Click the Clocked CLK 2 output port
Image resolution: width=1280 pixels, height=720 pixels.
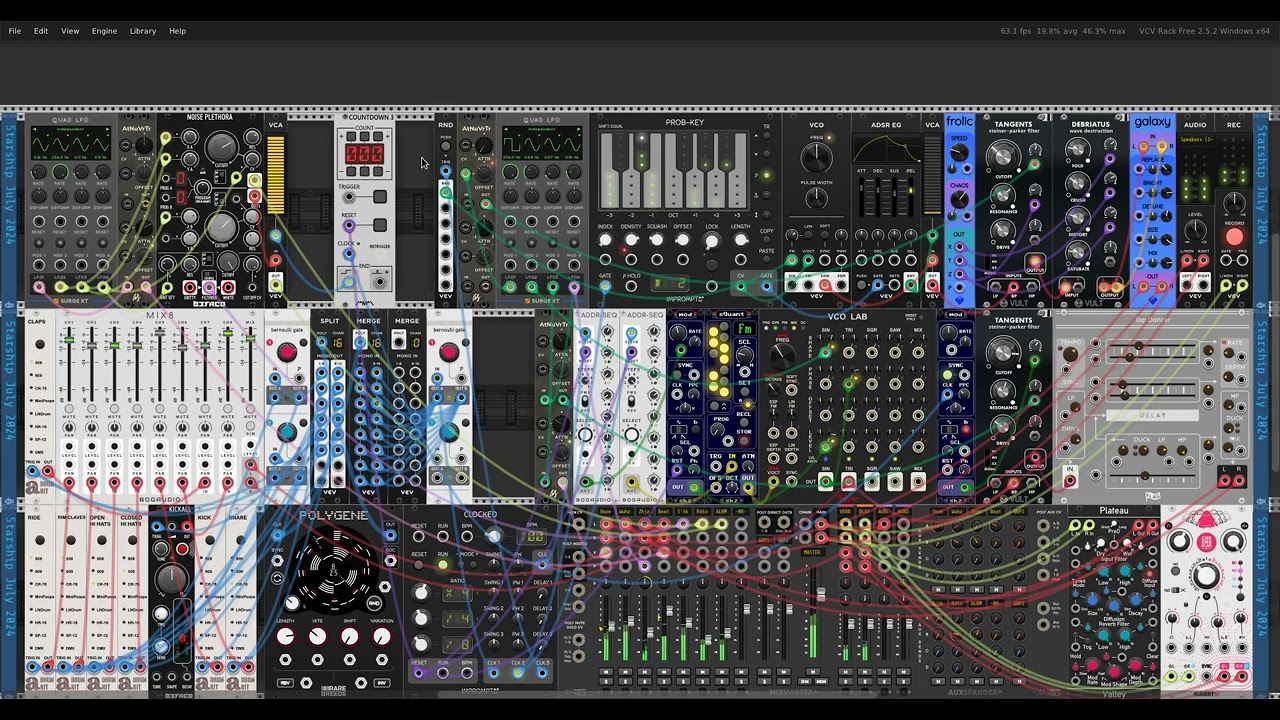tap(518, 673)
